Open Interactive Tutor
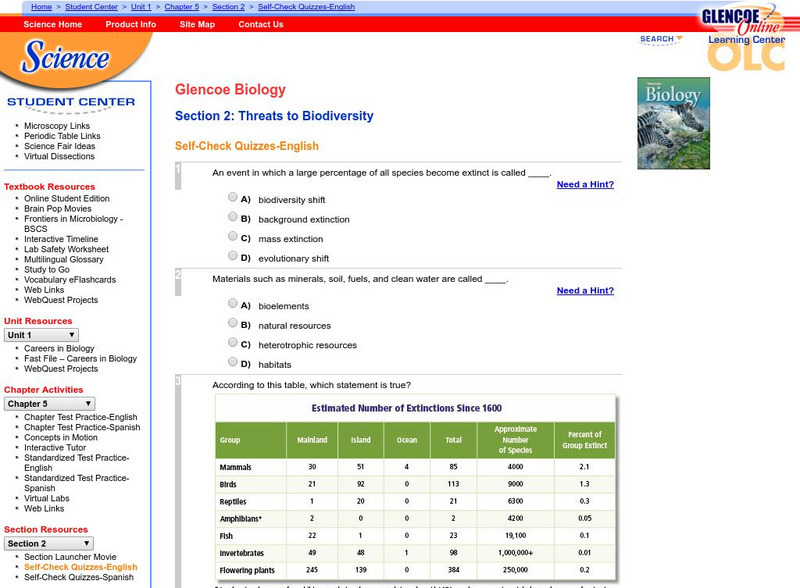Screen dimensions: 800x588 [55, 448]
